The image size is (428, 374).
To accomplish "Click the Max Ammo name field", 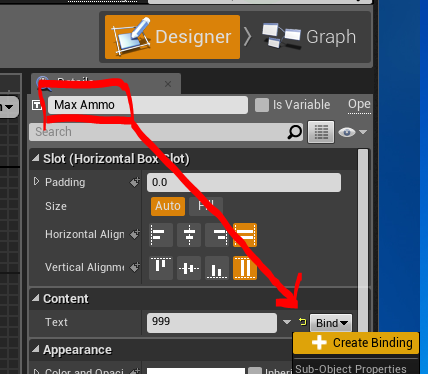I will tap(148, 105).
